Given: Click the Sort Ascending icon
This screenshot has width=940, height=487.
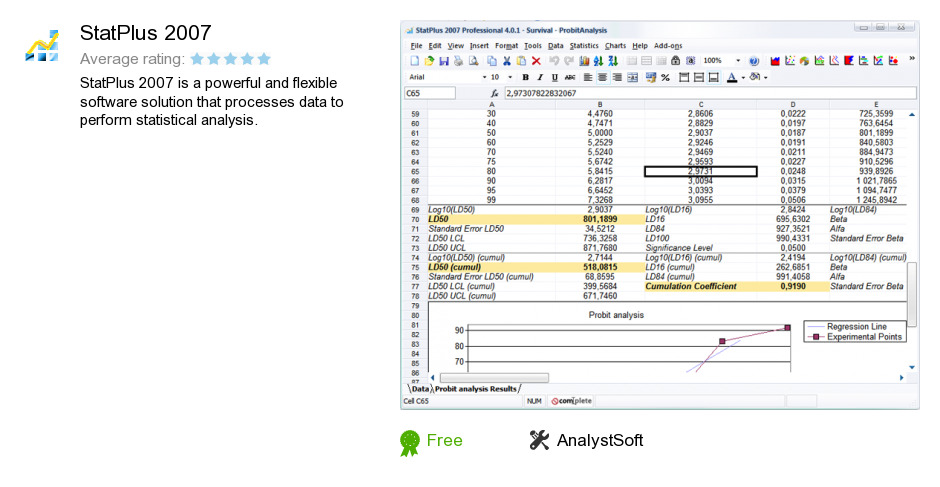Looking at the screenshot, I should coord(598,61).
